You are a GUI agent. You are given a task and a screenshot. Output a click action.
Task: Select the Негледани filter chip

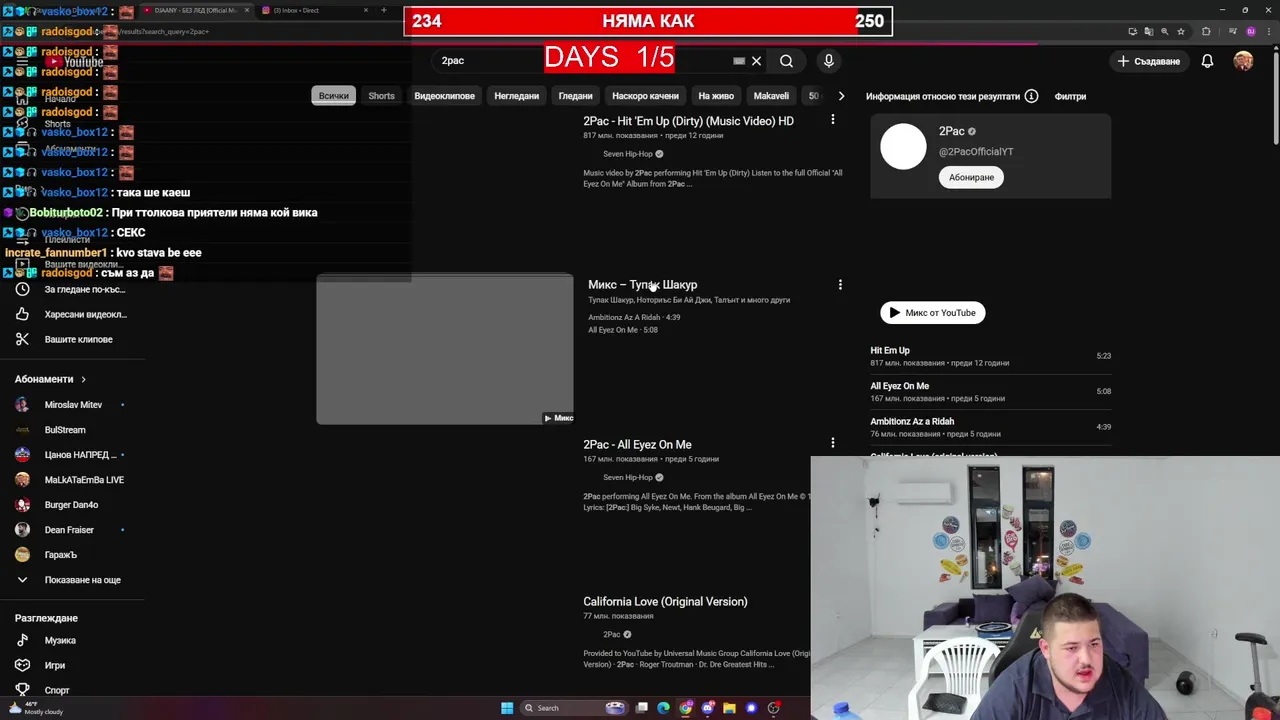516,96
